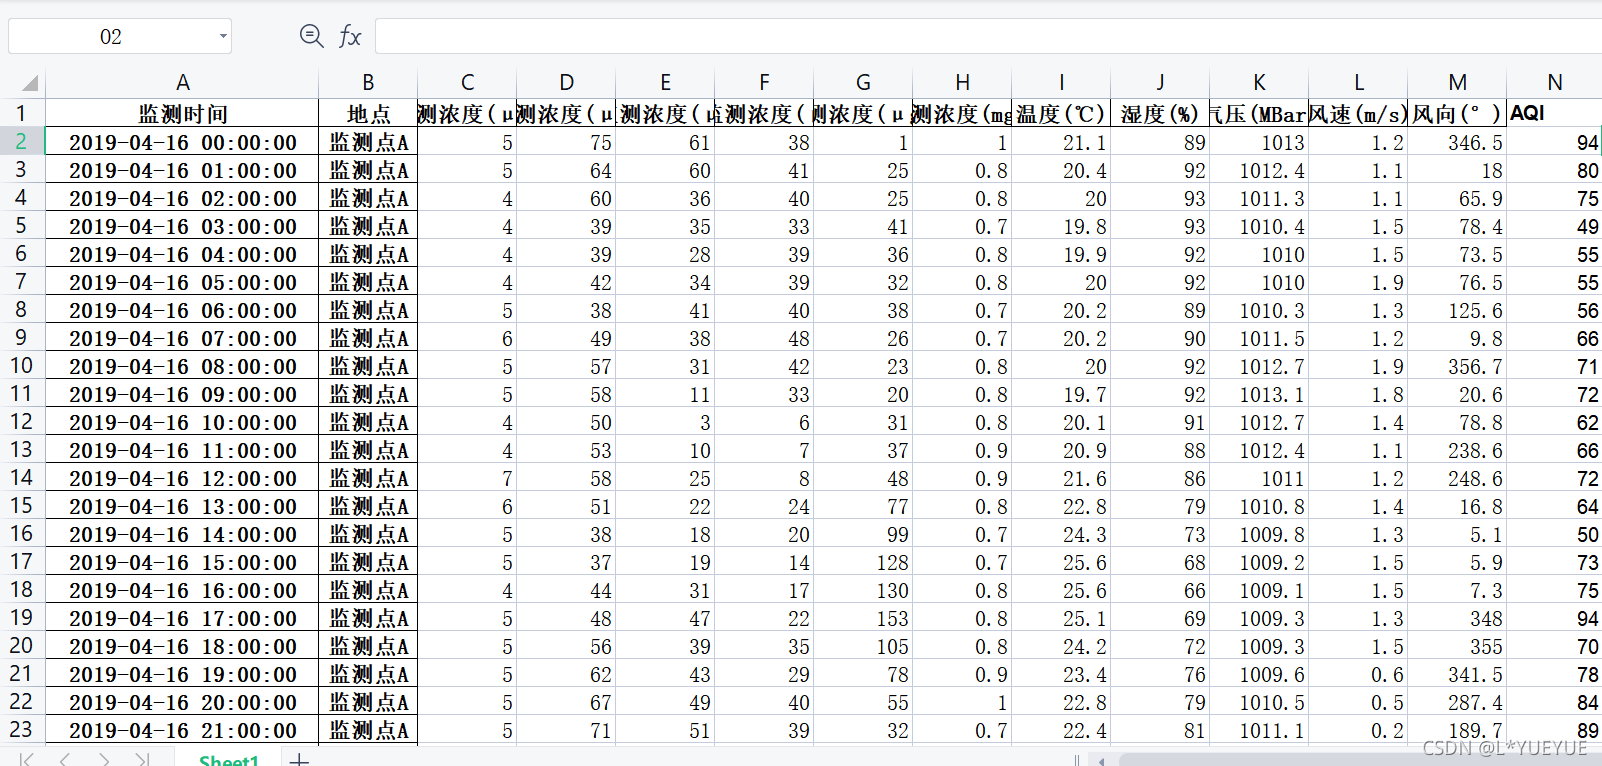Select column A header
The width and height of the screenshot is (1602, 766).
182,83
